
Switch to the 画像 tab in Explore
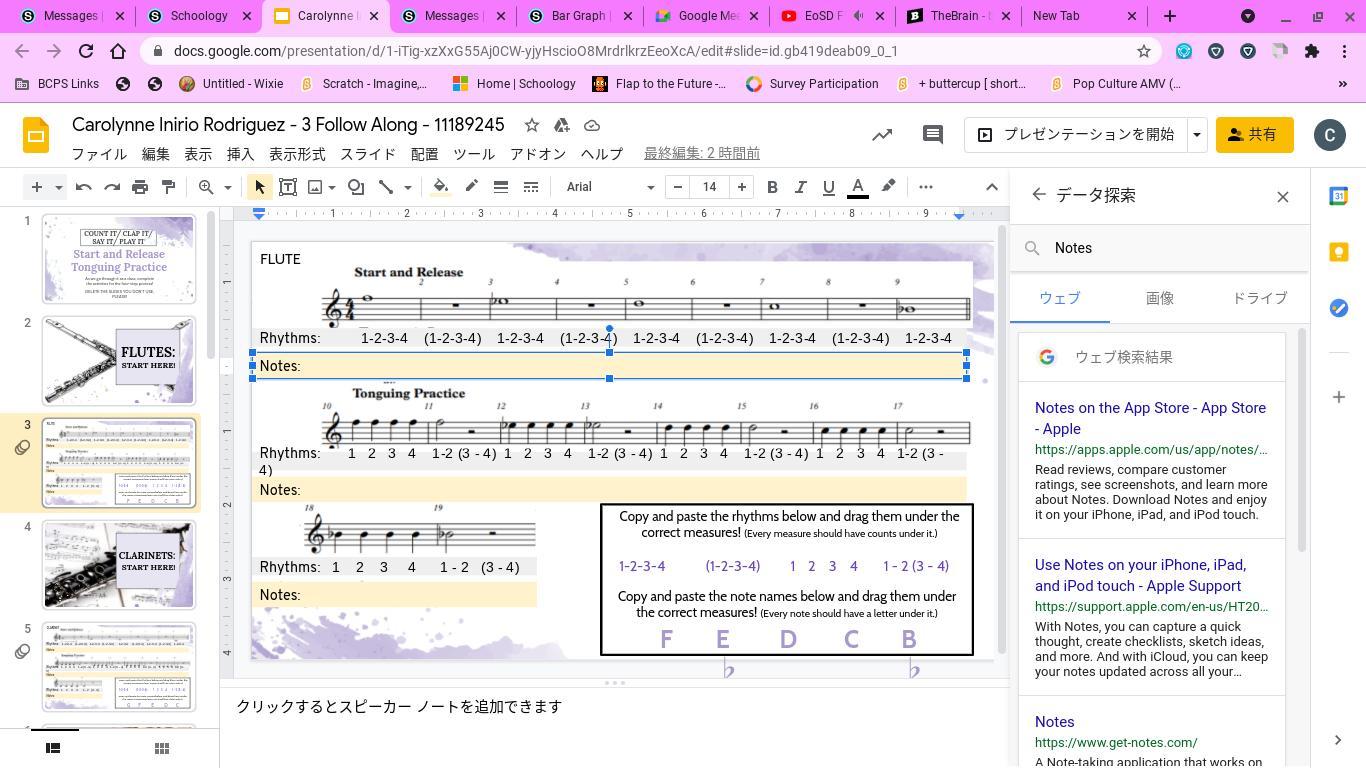pyautogui.click(x=1159, y=298)
